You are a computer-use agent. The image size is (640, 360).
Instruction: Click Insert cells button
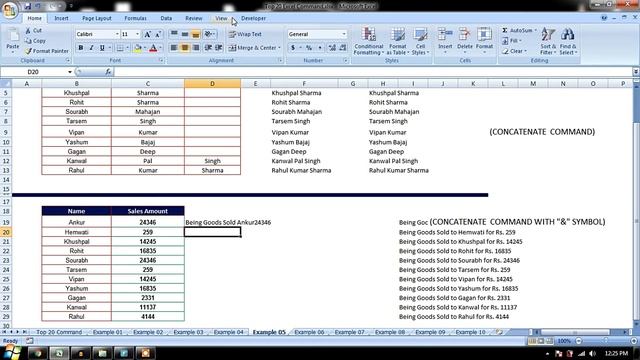pos(445,41)
